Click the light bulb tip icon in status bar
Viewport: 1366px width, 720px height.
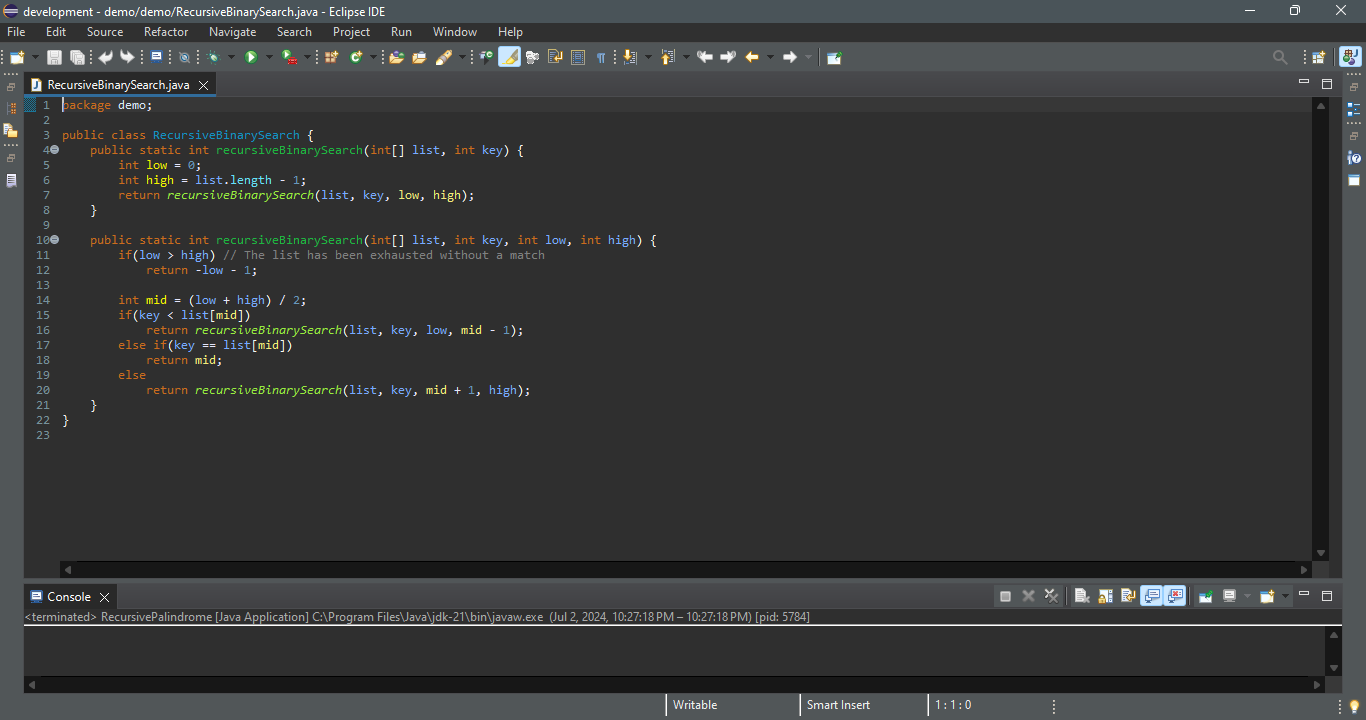click(1355, 706)
